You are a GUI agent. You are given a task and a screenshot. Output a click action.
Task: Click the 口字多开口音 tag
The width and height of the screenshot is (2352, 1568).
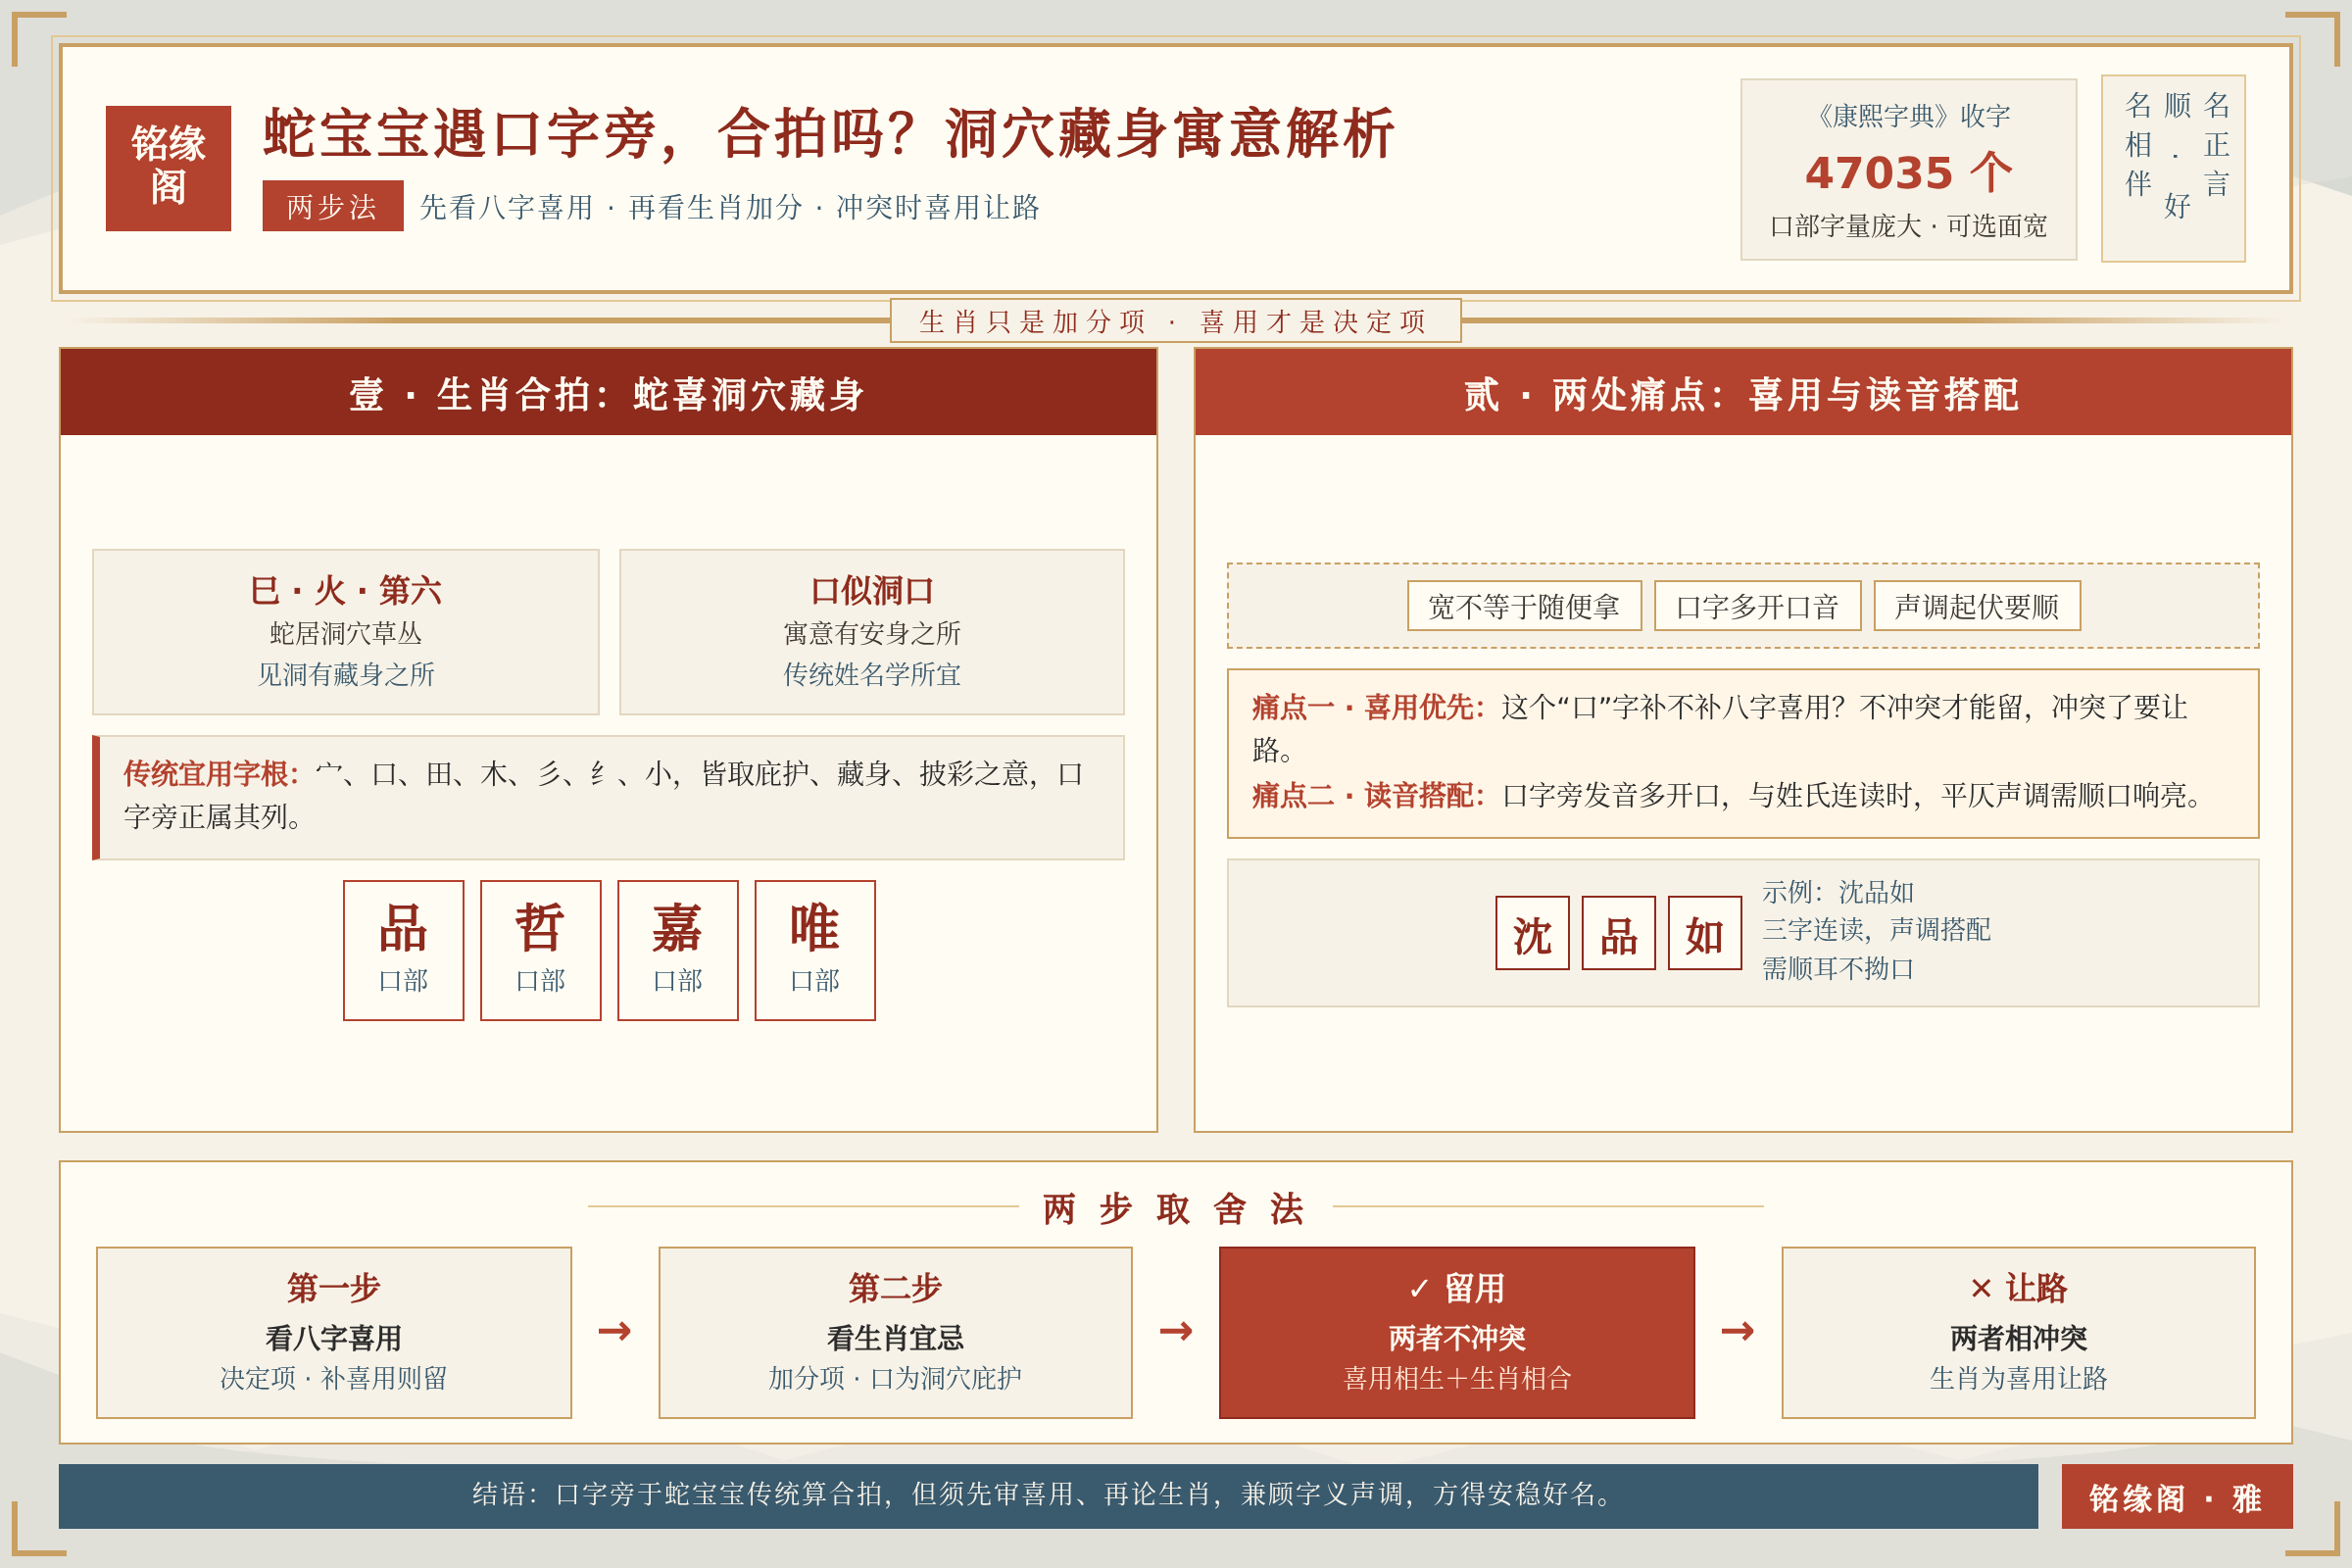pyautogui.click(x=1757, y=606)
